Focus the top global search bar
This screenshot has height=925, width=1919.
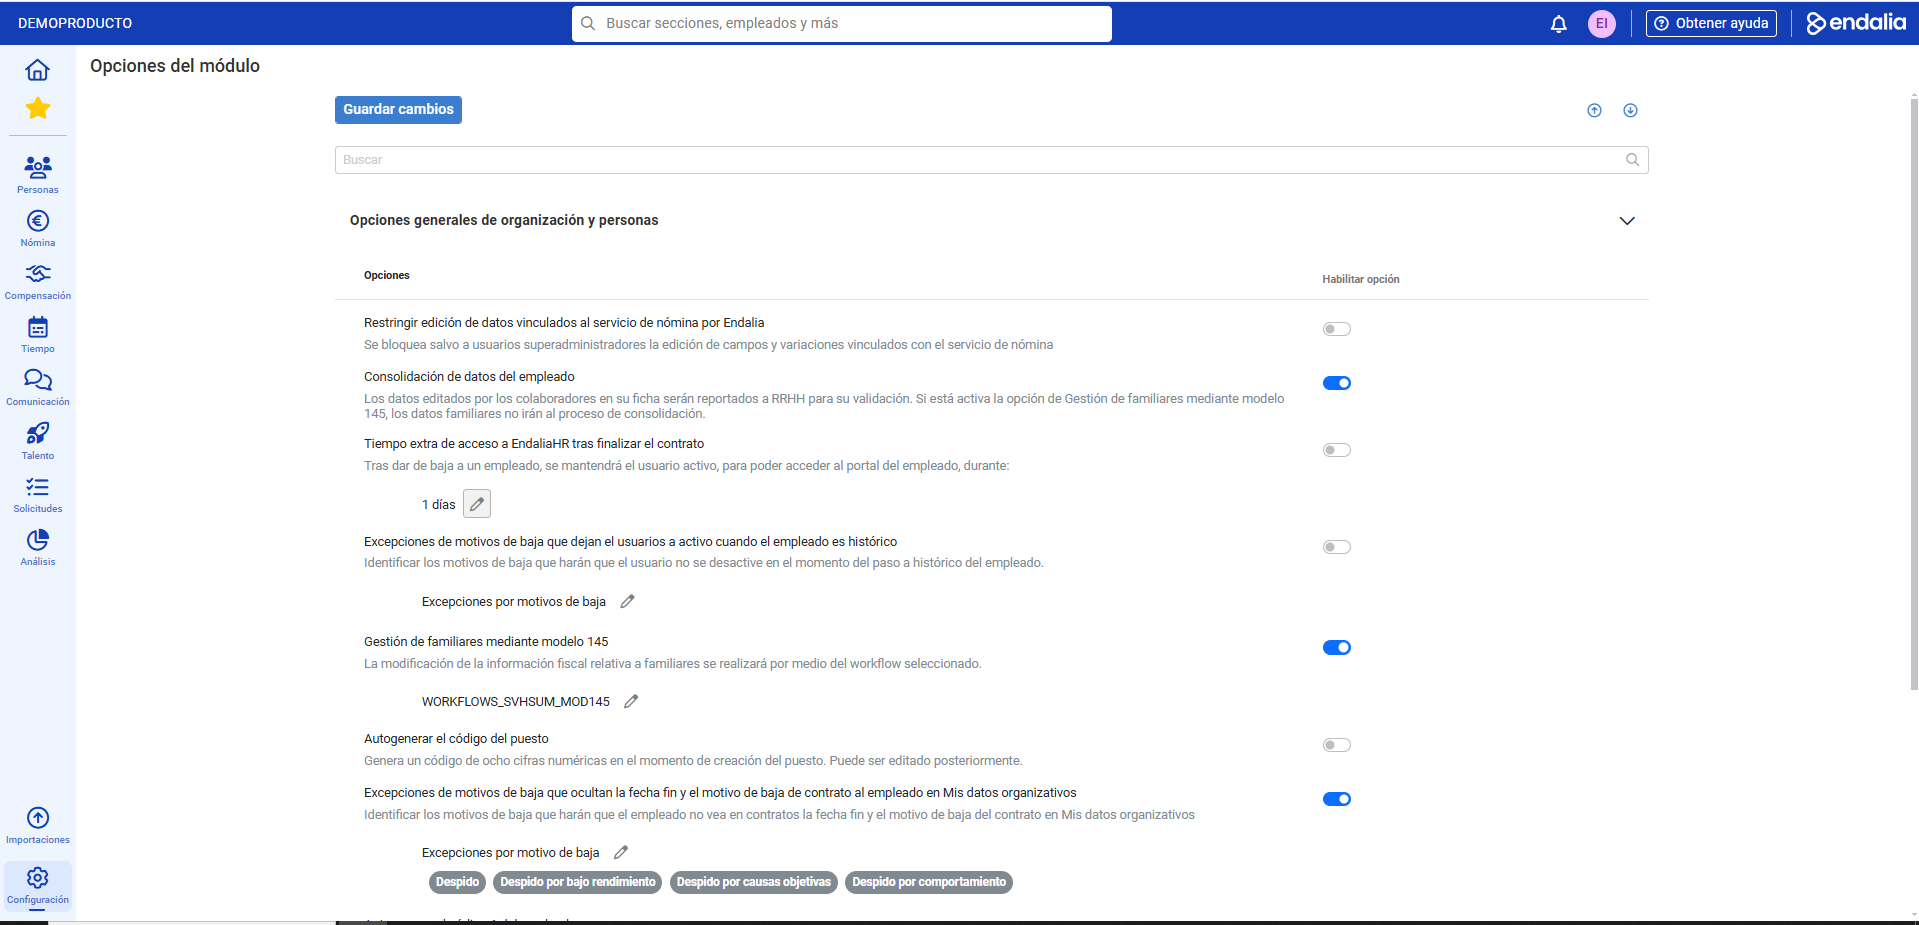pos(841,24)
